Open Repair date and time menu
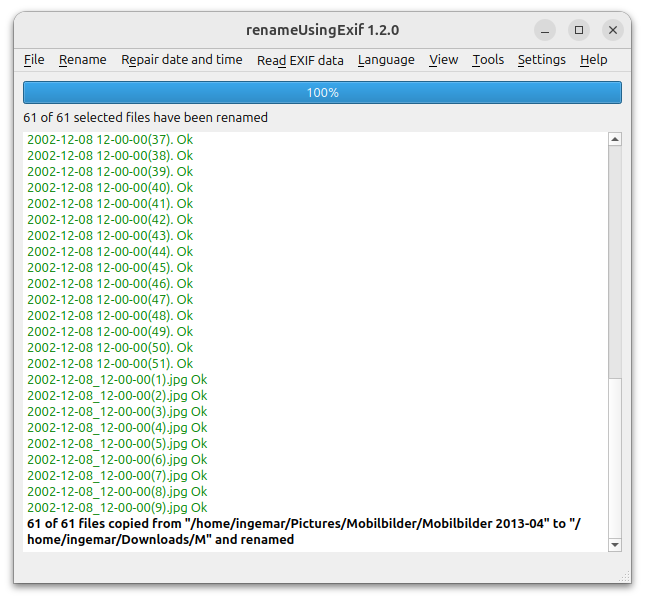The image size is (645, 600). 181,60
